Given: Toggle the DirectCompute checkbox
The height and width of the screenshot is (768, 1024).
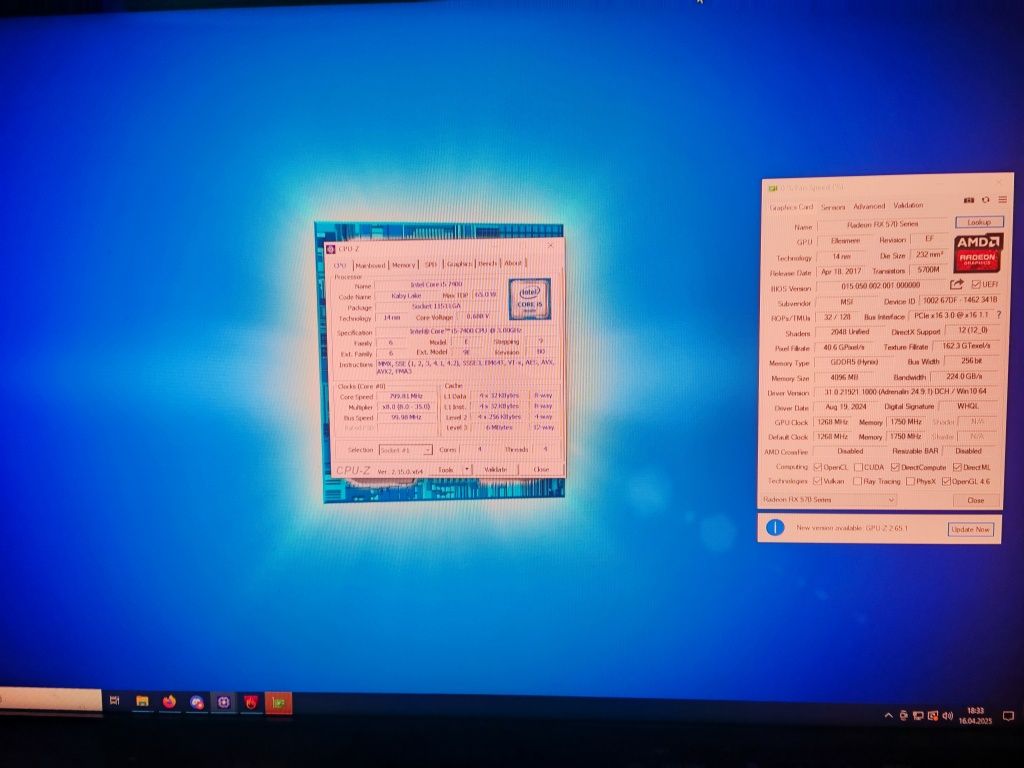Looking at the screenshot, I should point(895,467).
